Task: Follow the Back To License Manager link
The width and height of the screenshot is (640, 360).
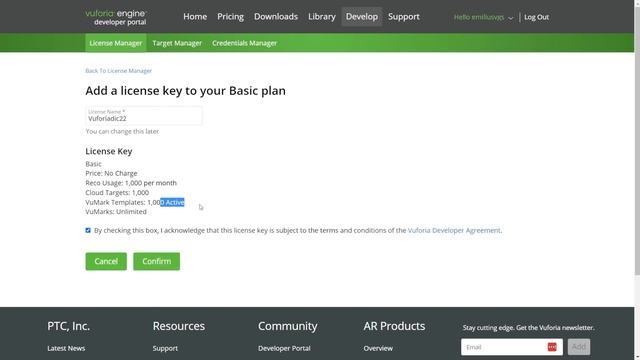Action: pos(118,71)
